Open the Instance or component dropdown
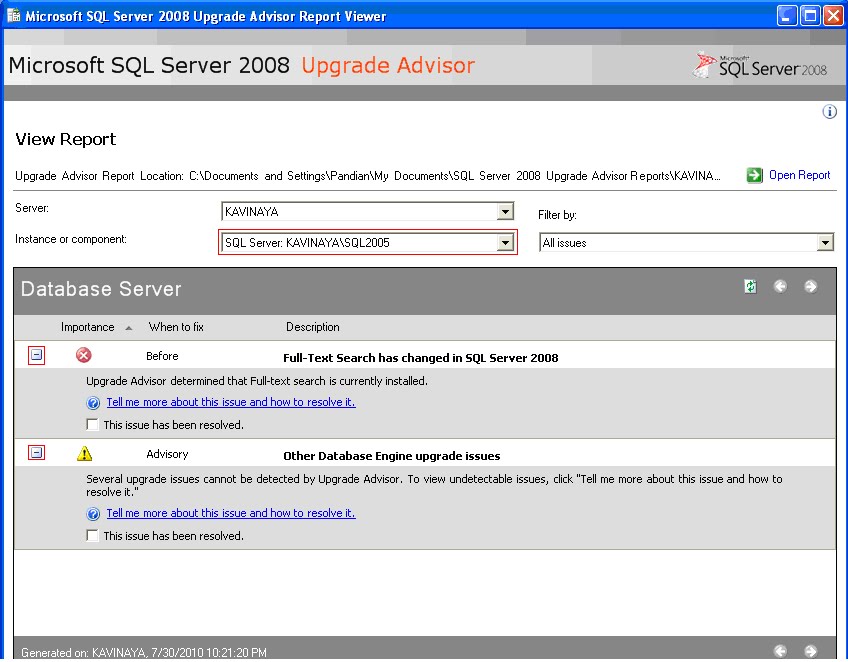848x662 pixels. 505,242
